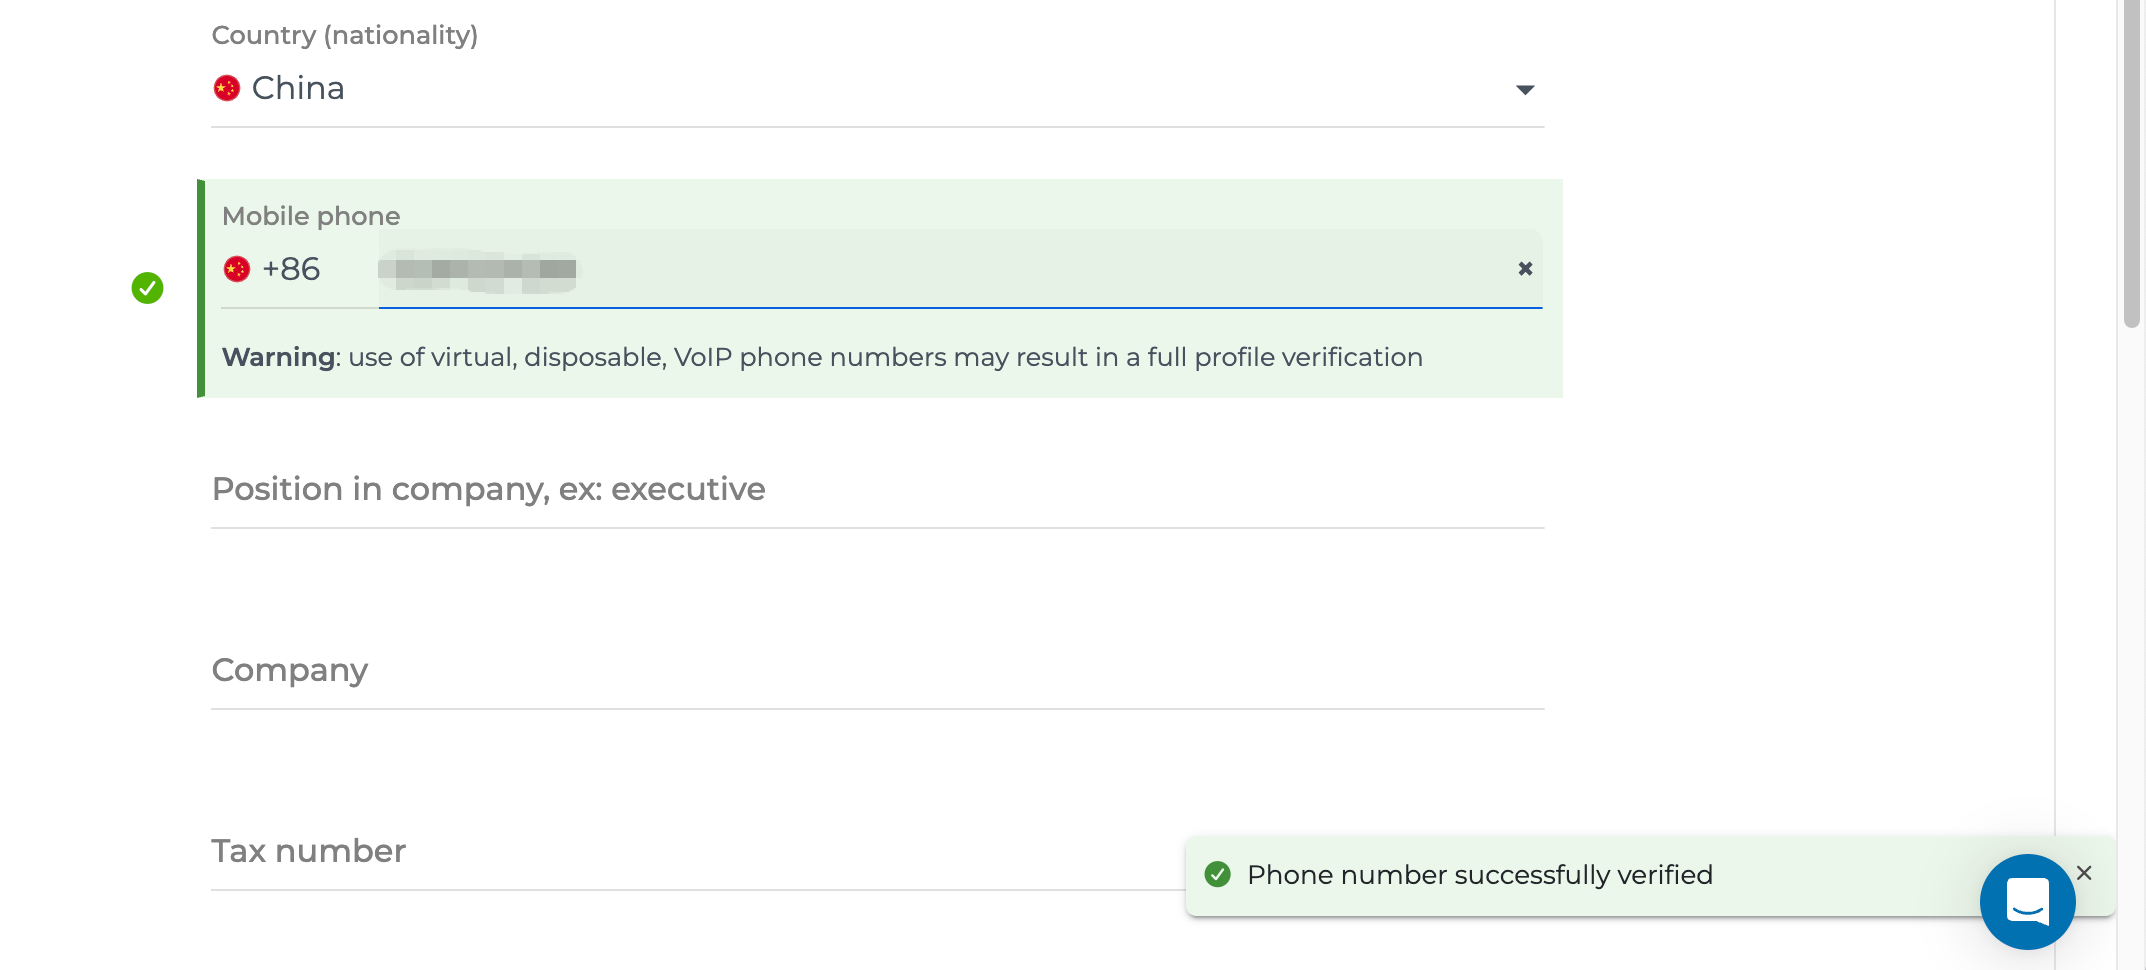2146x970 pixels.
Task: Click the selected value "China" text
Action: 298,89
